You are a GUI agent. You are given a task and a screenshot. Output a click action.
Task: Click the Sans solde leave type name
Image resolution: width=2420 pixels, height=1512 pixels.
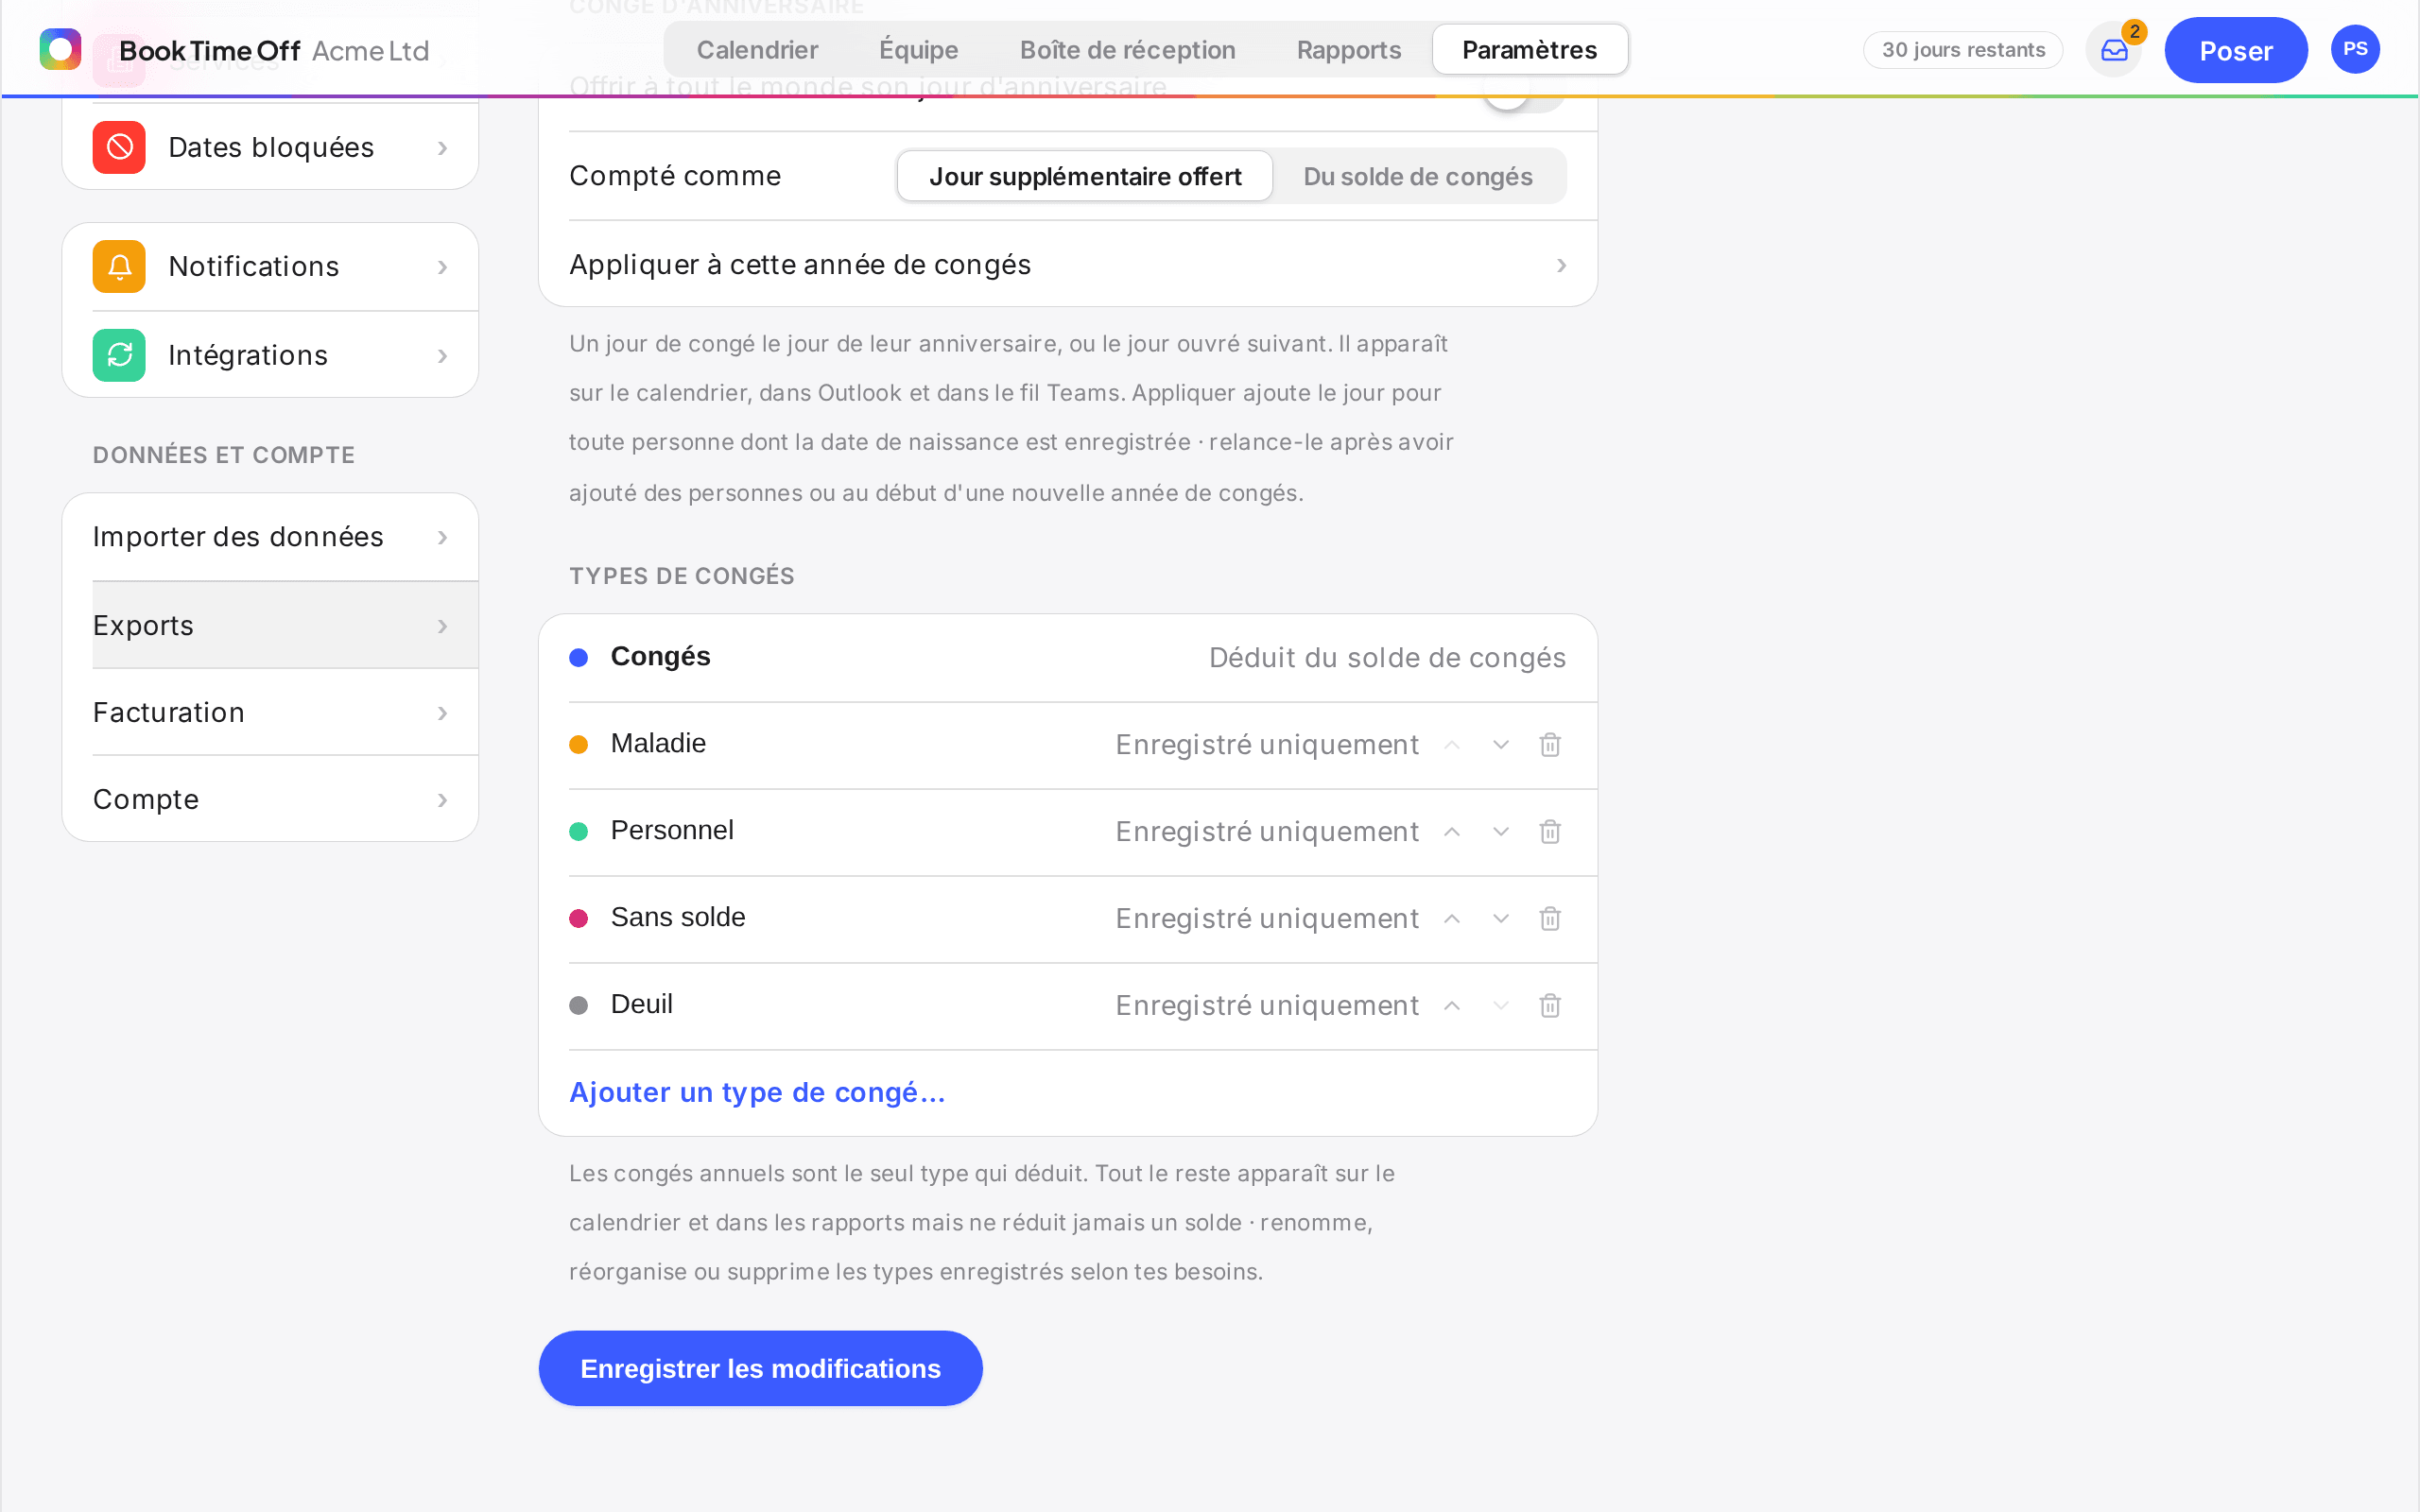coord(678,917)
